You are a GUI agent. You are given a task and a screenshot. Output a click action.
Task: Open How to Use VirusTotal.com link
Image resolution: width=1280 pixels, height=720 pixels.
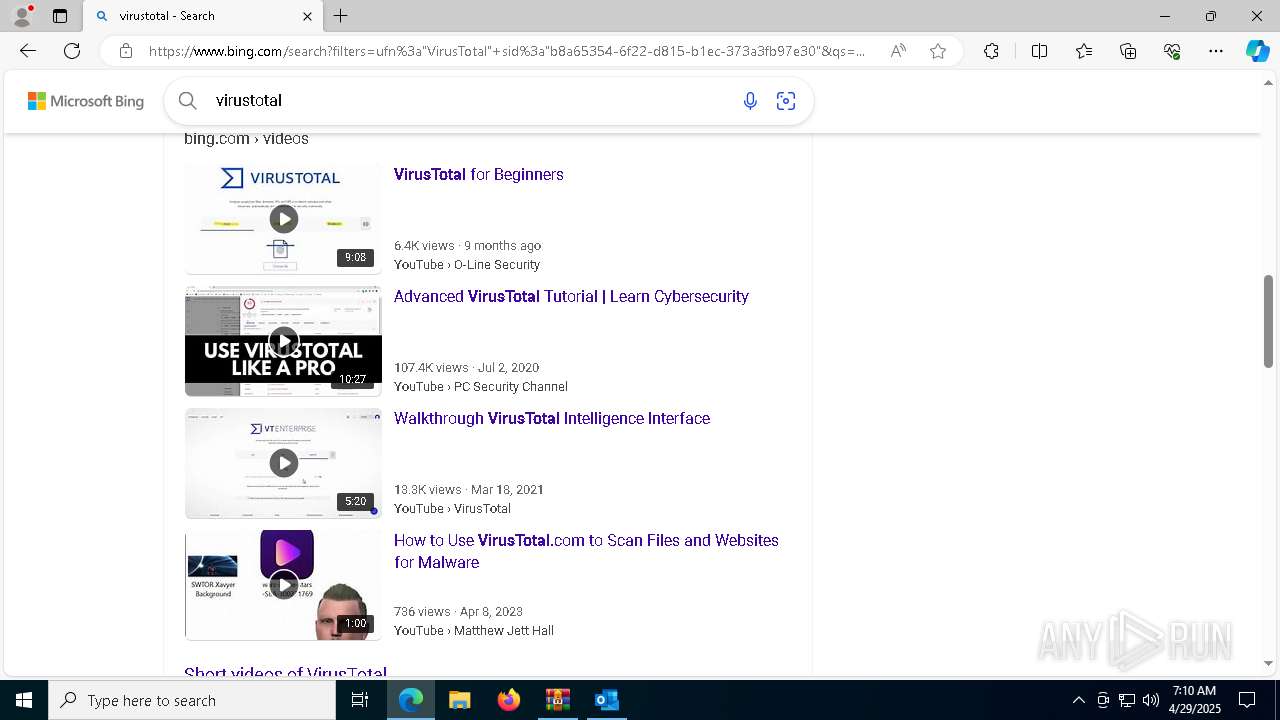pyautogui.click(x=586, y=551)
